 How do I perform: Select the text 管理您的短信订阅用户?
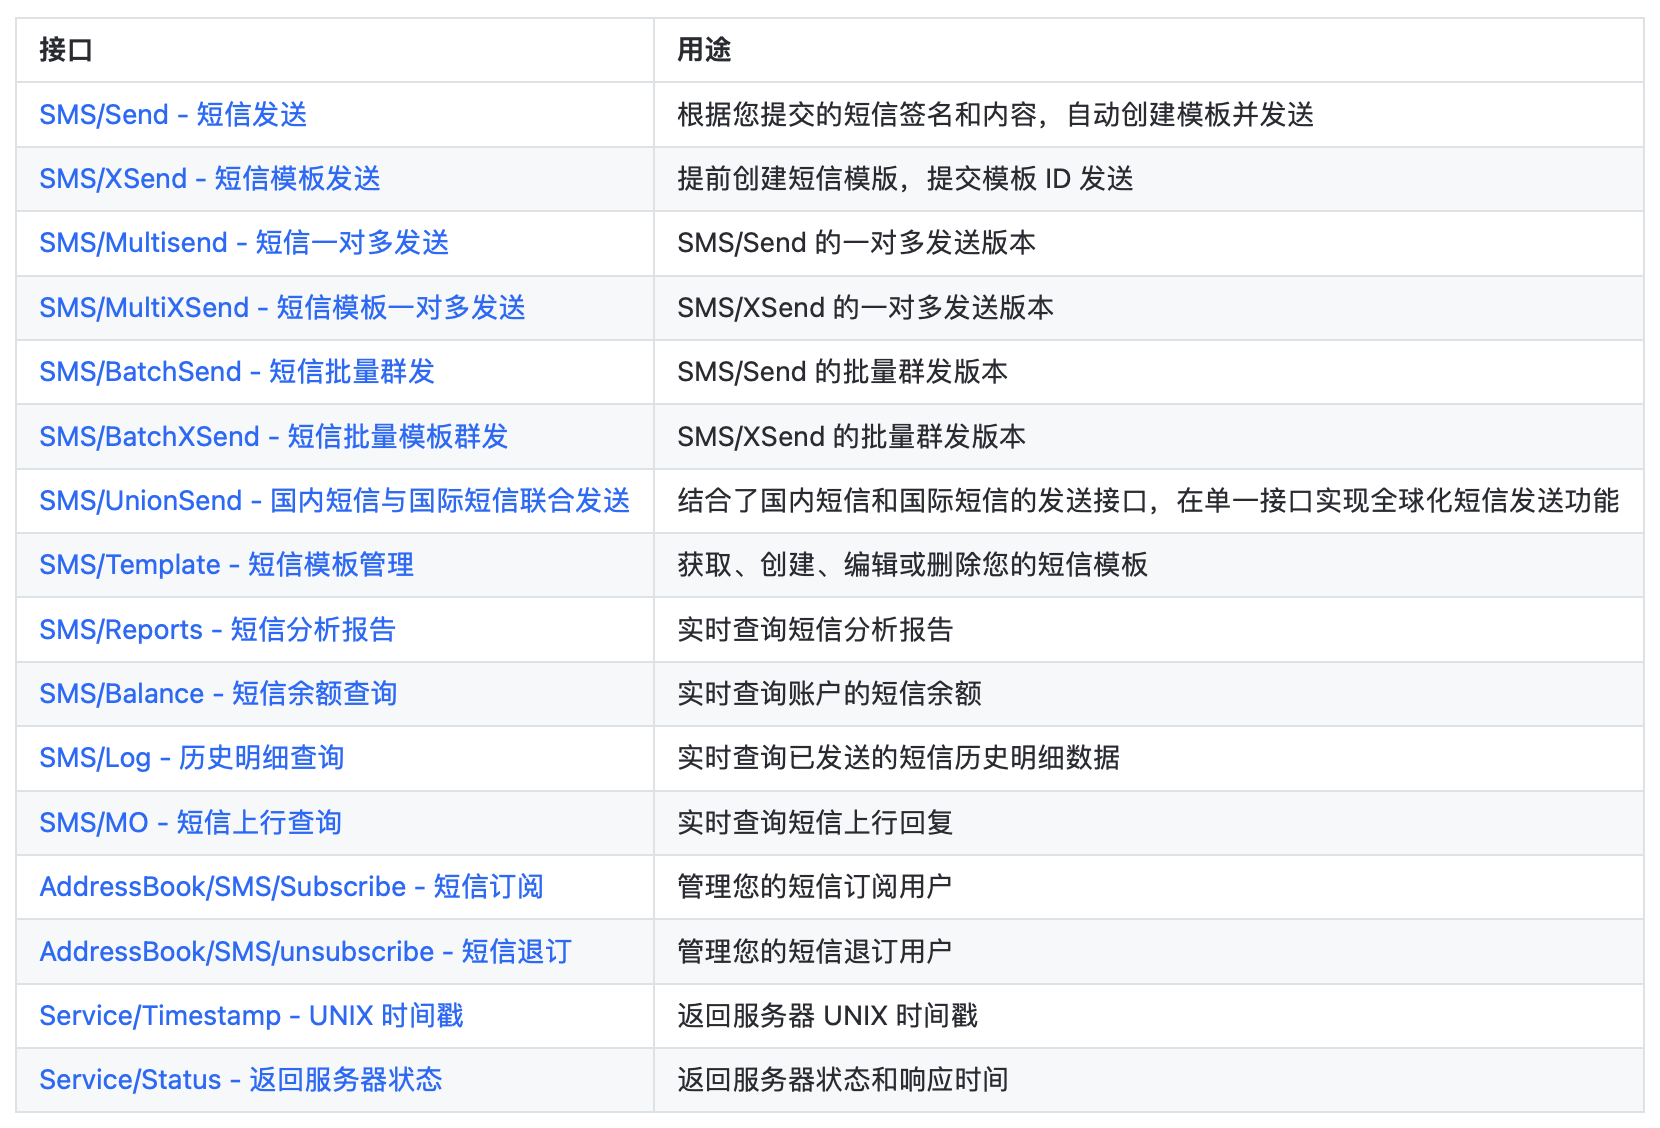point(814,887)
